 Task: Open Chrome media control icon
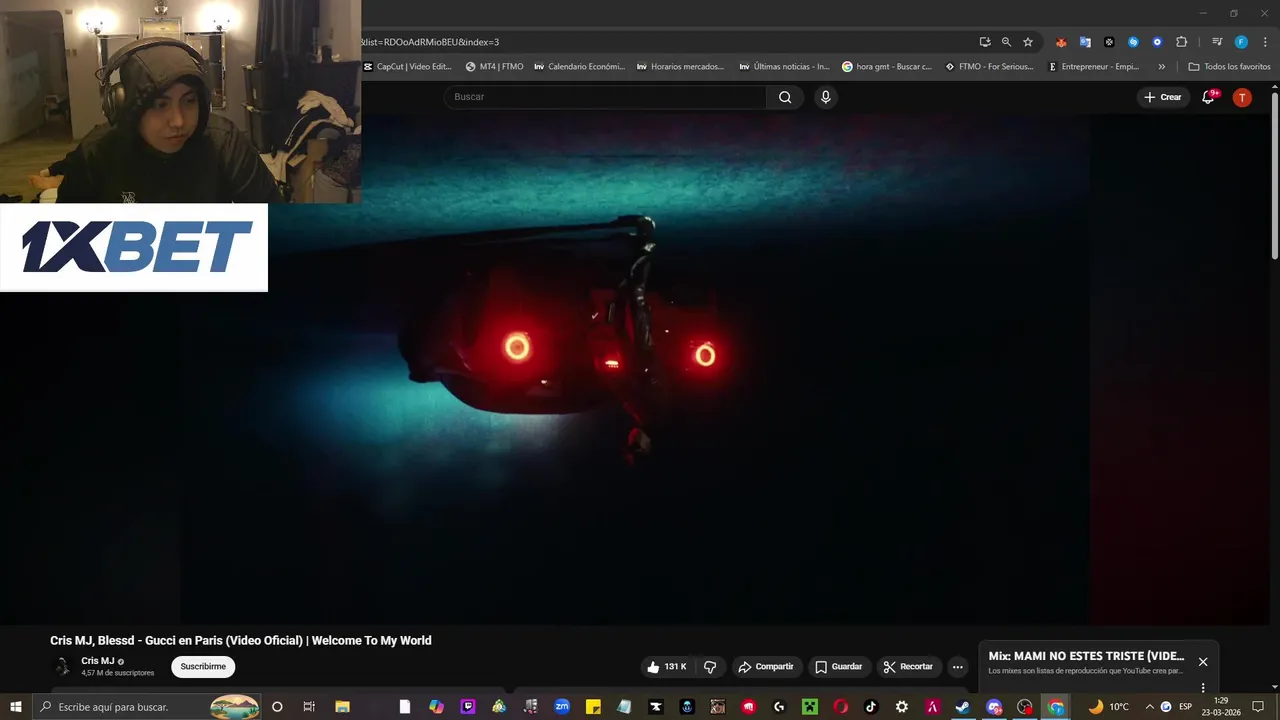coord(1217,42)
